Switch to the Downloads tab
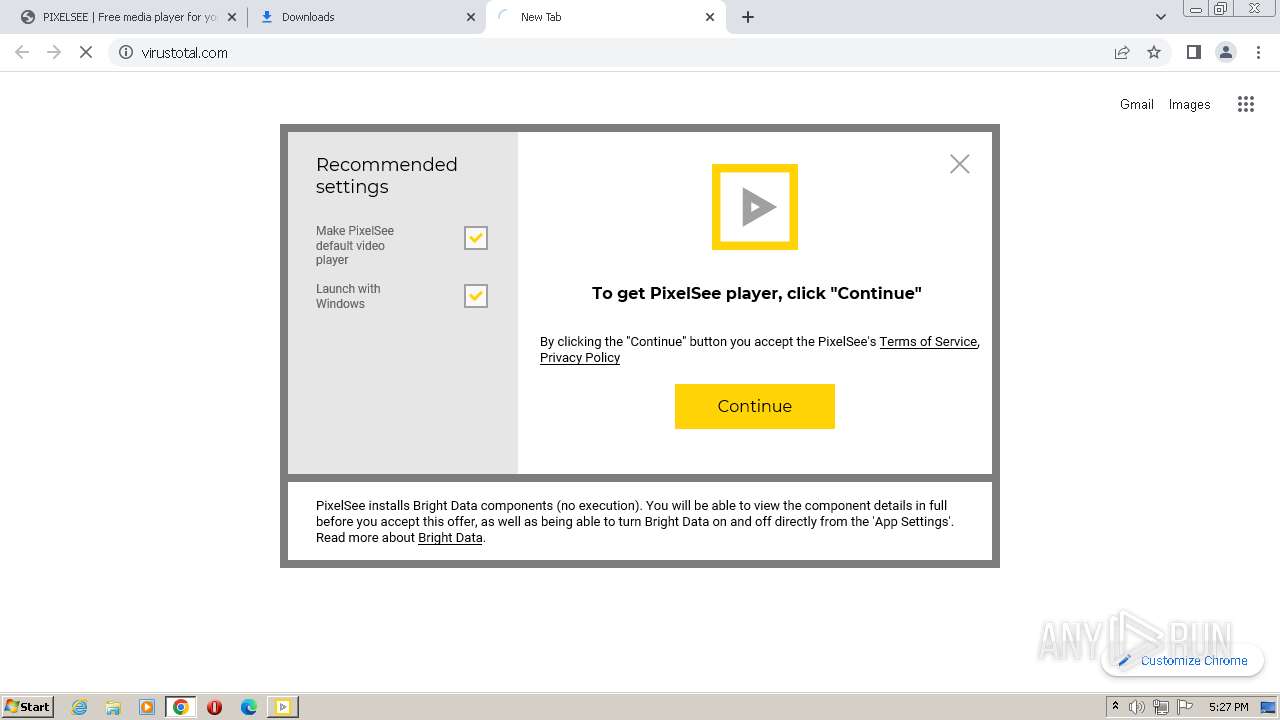1280x720 pixels. coord(368,17)
